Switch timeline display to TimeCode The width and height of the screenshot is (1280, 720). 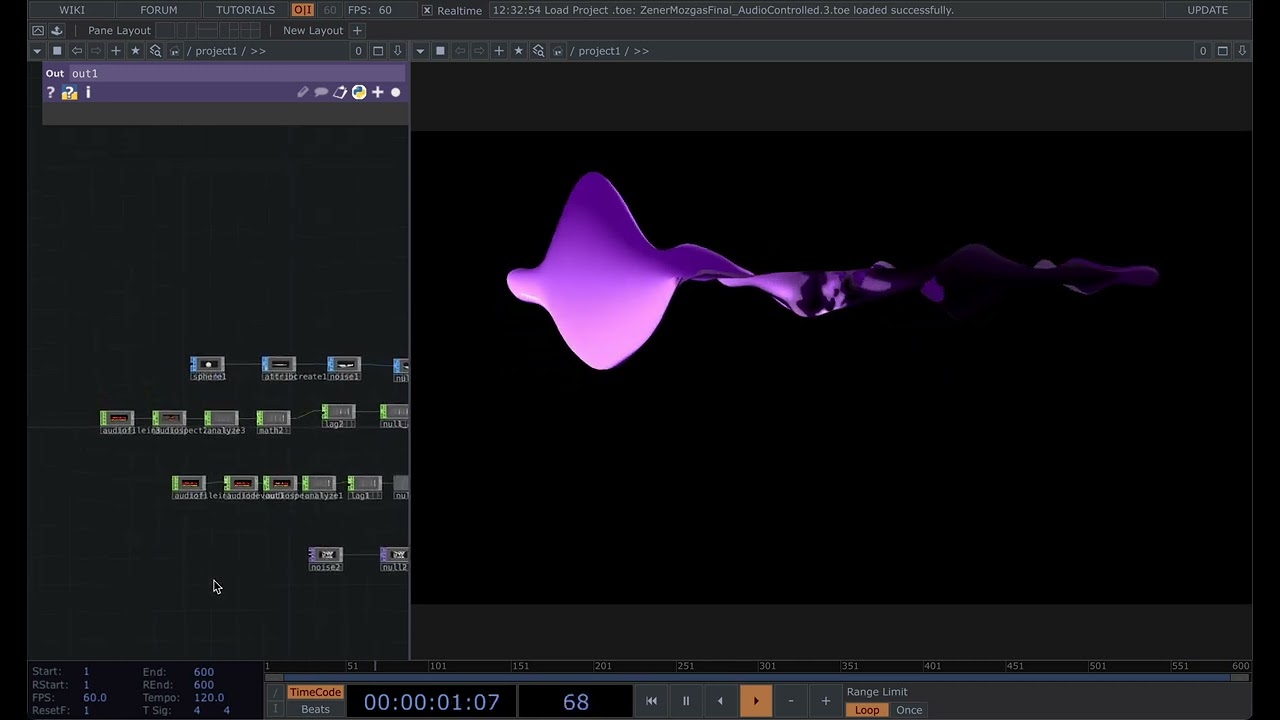click(x=315, y=692)
